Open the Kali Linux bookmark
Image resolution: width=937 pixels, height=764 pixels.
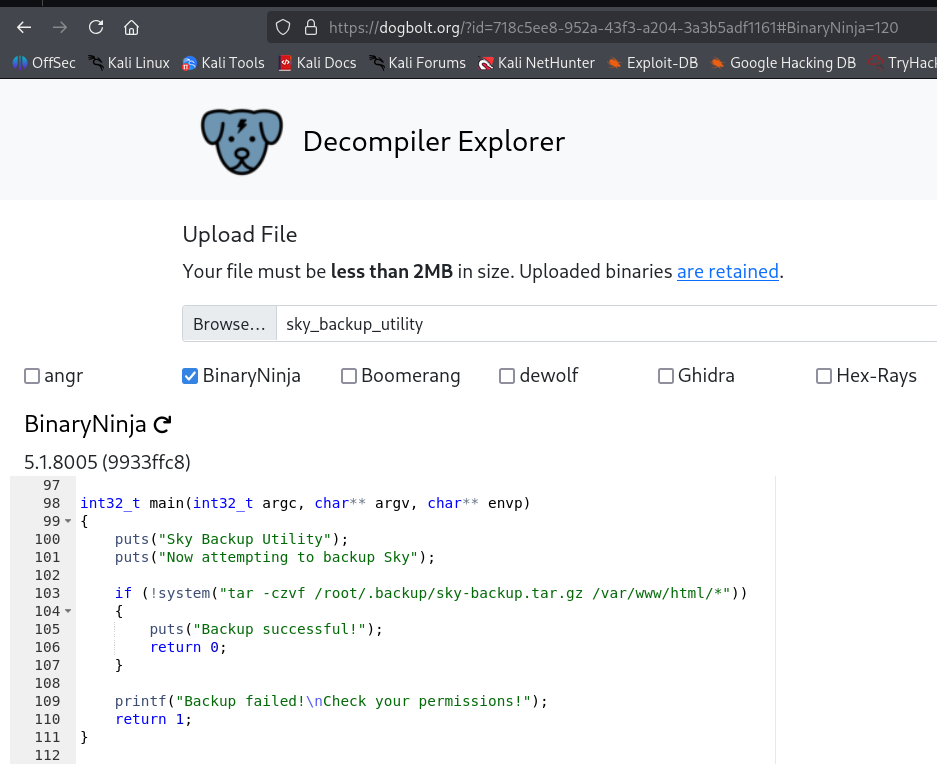point(128,63)
